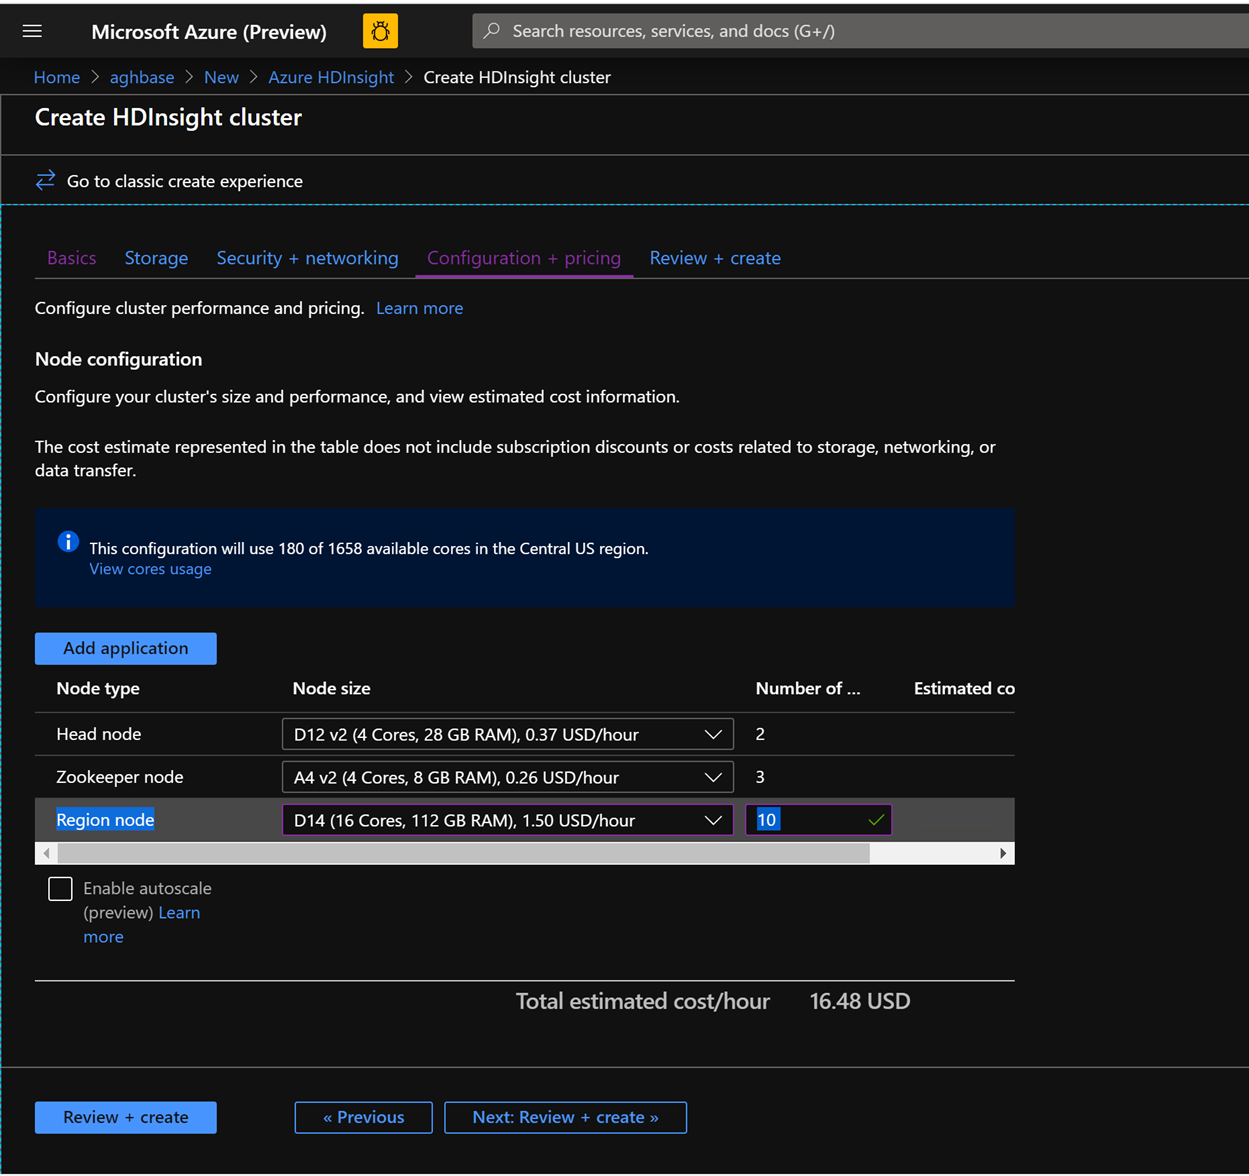This screenshot has height=1176, width=1249.
Task: Click the horizontal table scrollbar thumb
Action: tap(464, 853)
